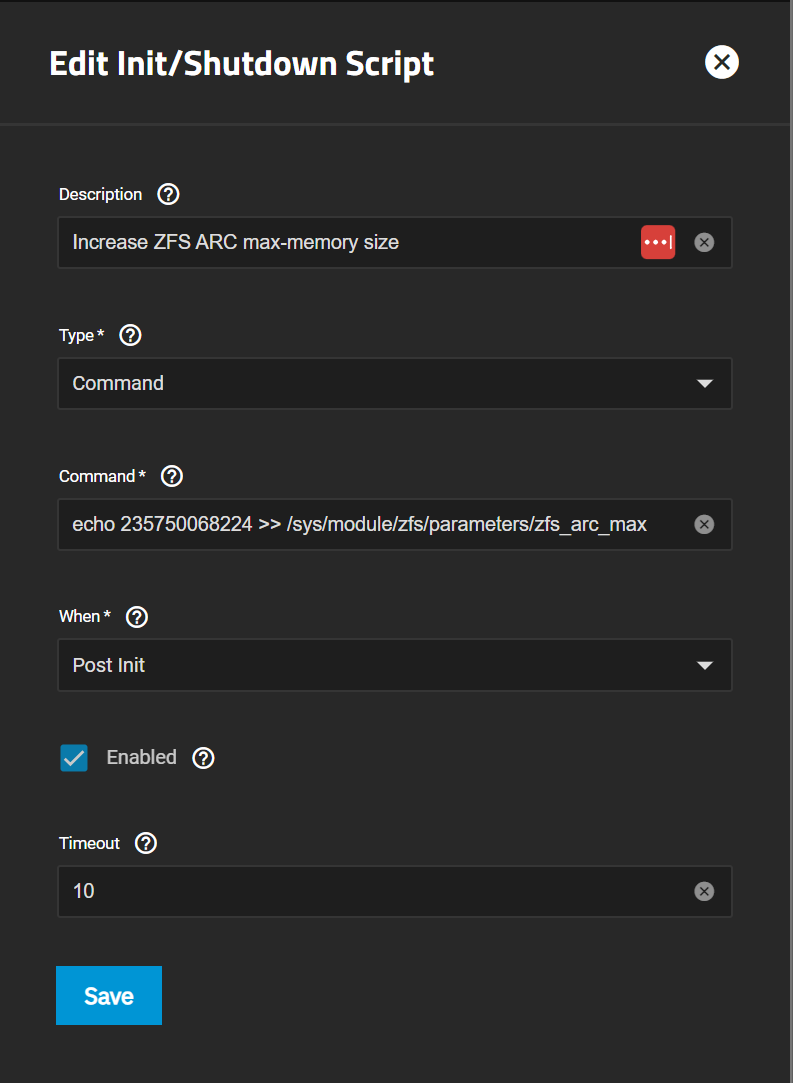This screenshot has height=1083, width=793.
Task: Clear the Timeout value
Action: coord(704,891)
